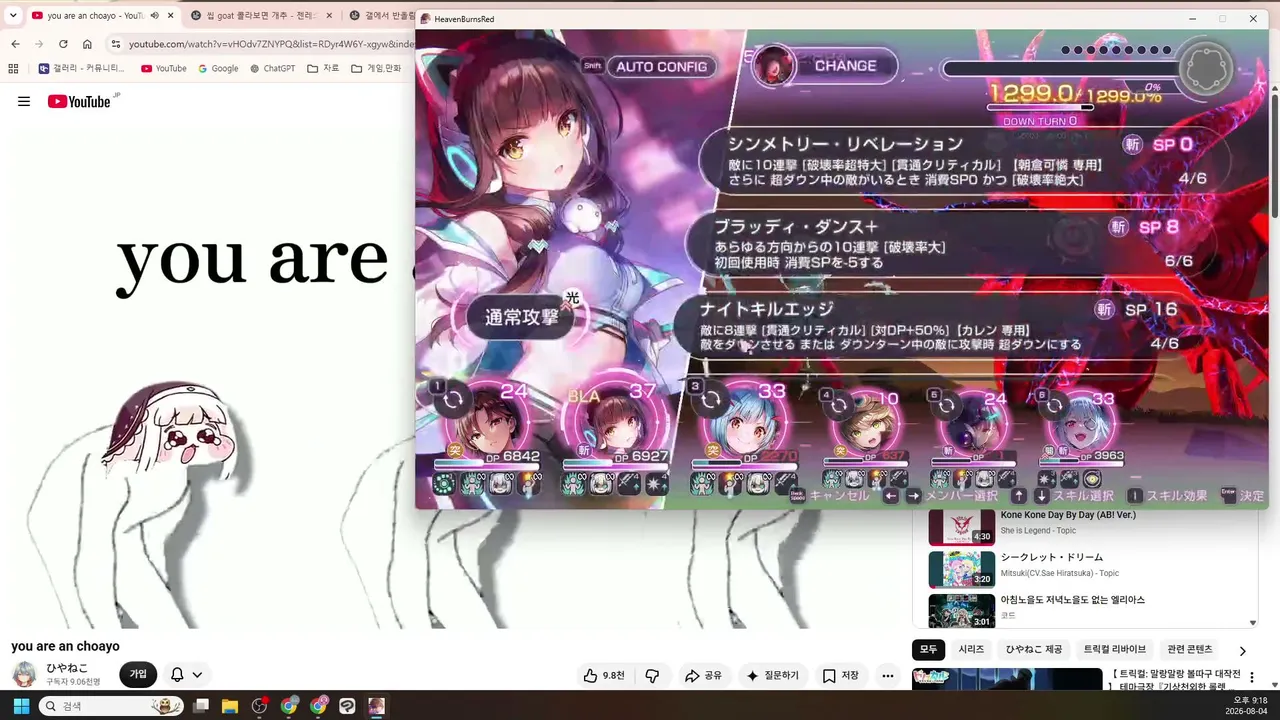The image size is (1280, 720).
Task: Click the 질문하기 ask button
Action: click(773, 676)
